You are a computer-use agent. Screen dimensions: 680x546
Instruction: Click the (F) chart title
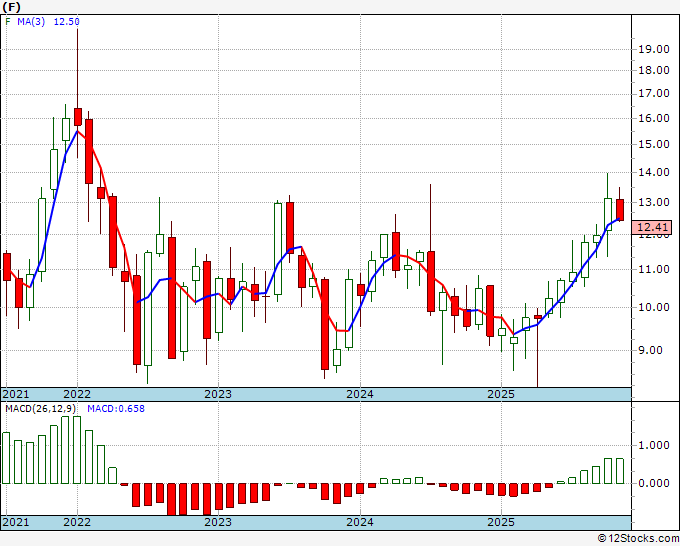coord(11,7)
